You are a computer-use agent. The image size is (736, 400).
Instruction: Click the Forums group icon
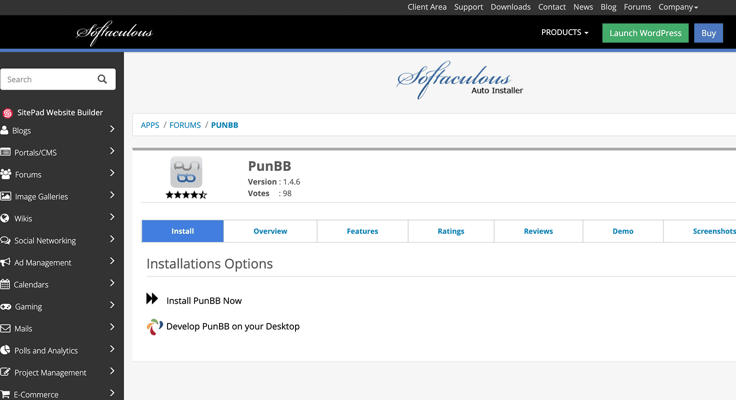click(6, 174)
